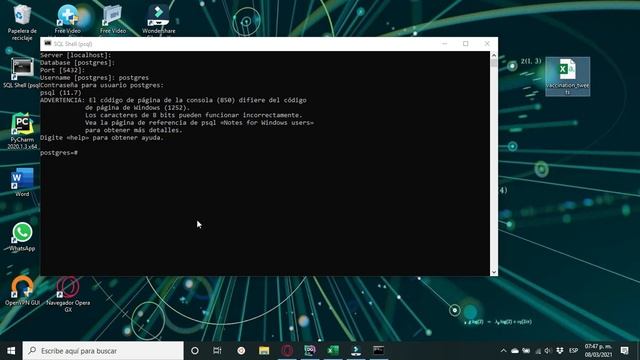
Task: Click 'Contraseña para usuario postgres:' line
Action: pos(102,85)
